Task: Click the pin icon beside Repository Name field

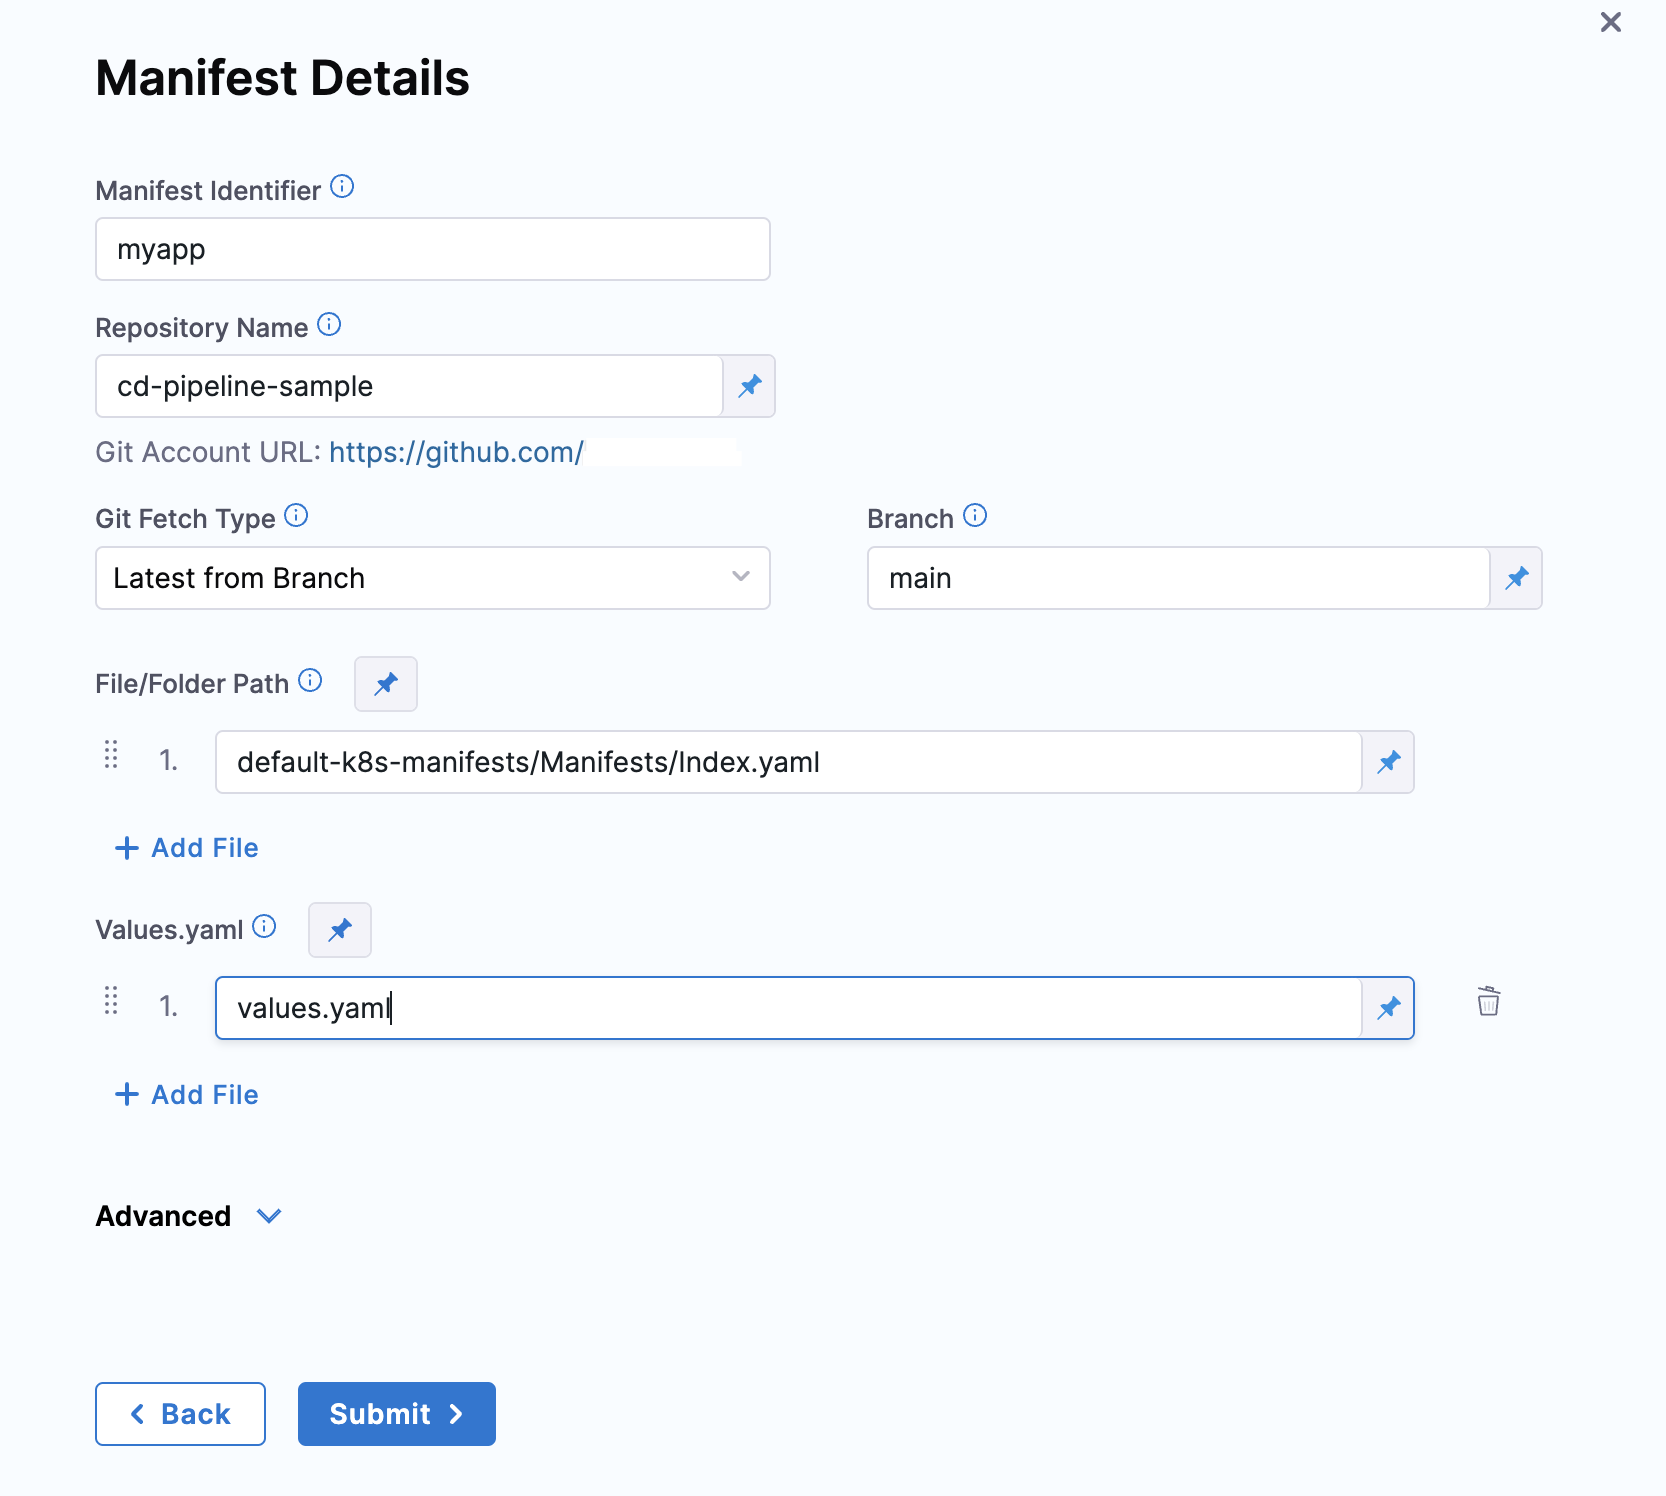Action: click(x=749, y=386)
